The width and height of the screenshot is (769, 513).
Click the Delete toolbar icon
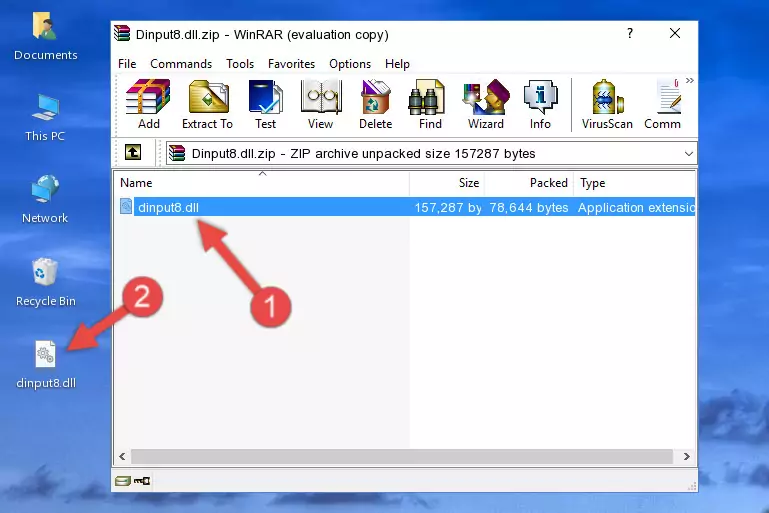click(x=376, y=104)
